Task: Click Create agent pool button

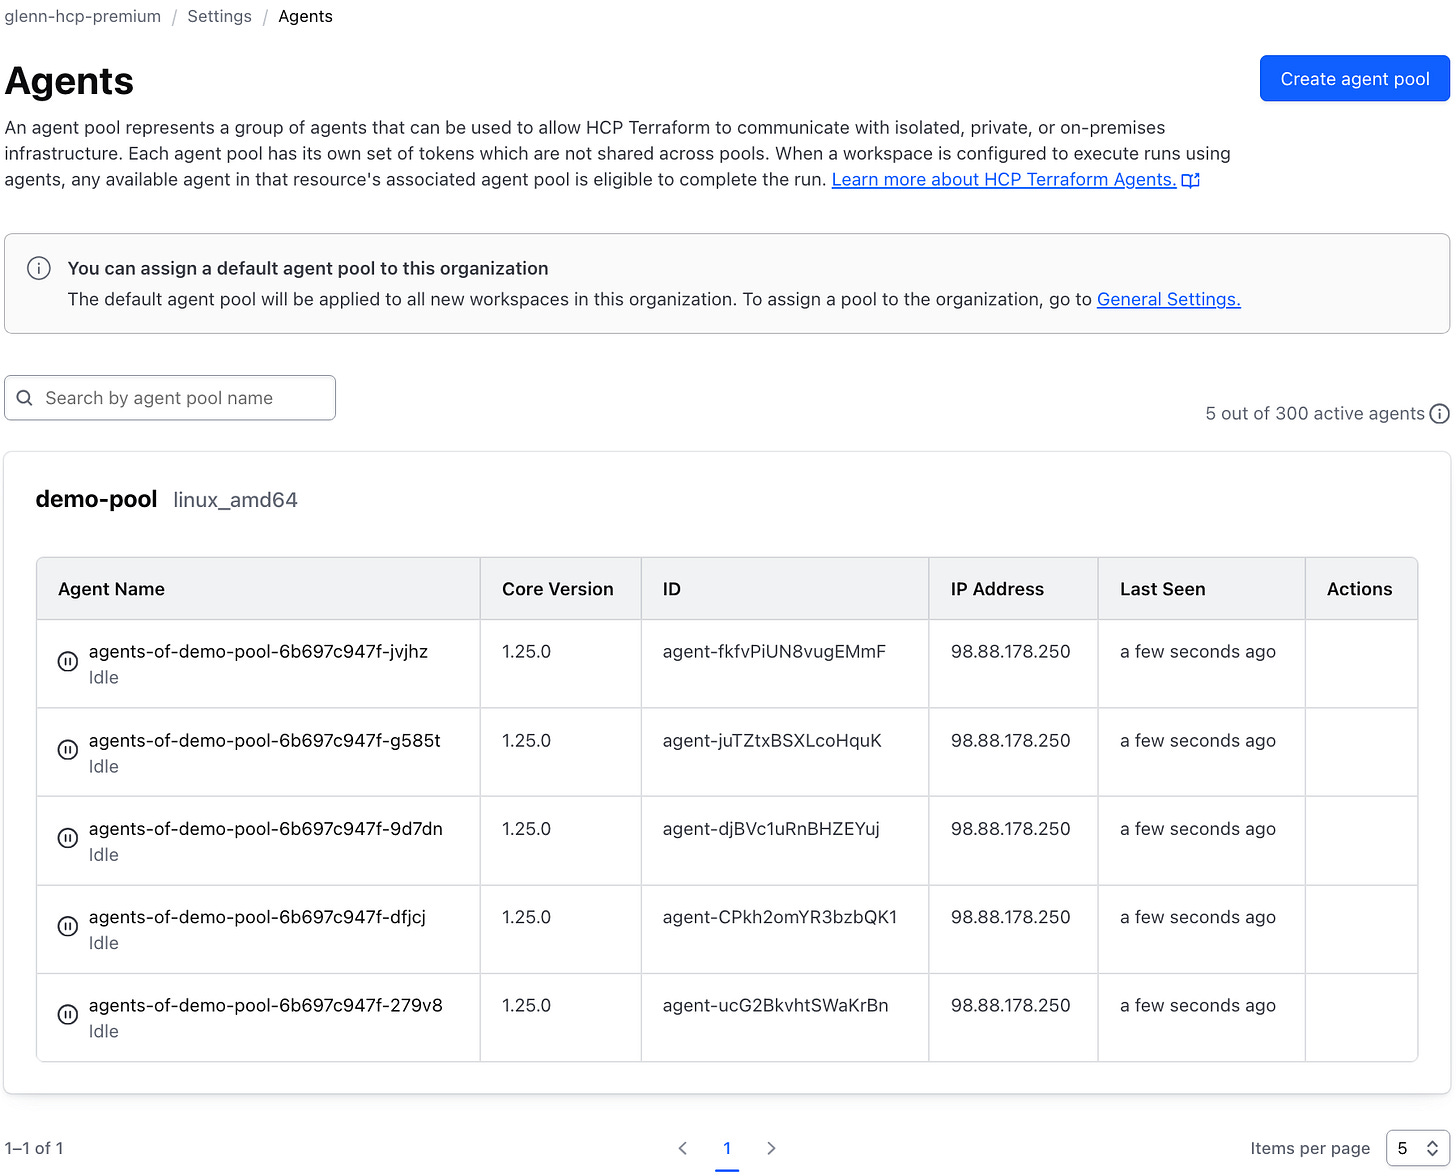Action: [1355, 79]
